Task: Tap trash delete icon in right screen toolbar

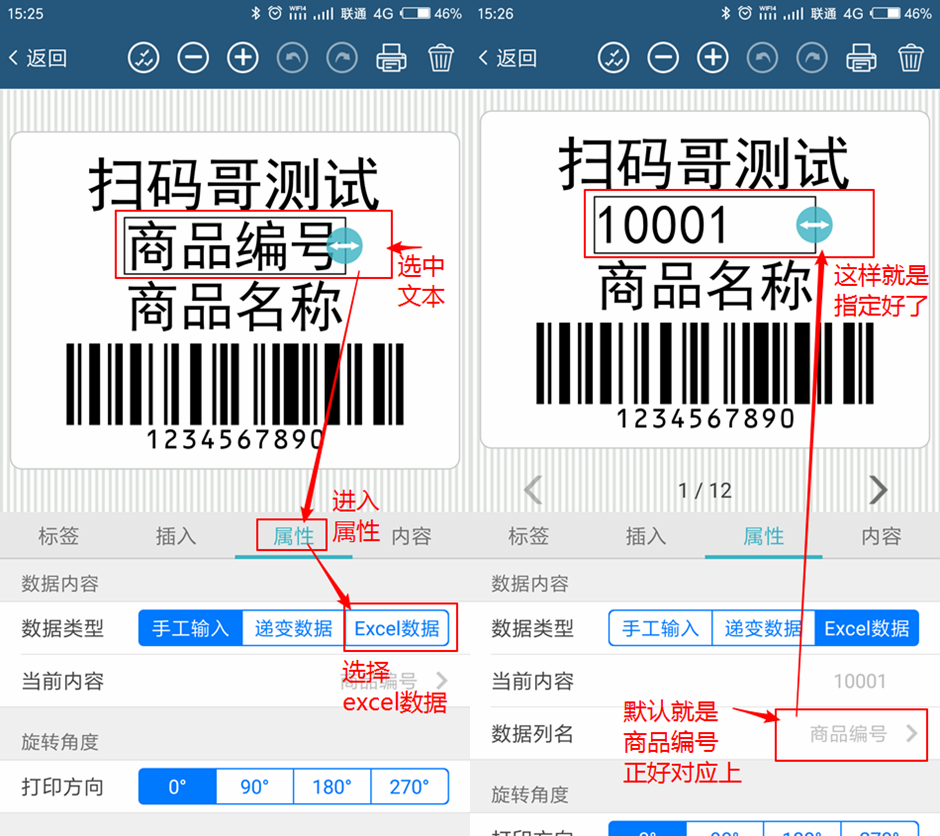Action: click(911, 58)
